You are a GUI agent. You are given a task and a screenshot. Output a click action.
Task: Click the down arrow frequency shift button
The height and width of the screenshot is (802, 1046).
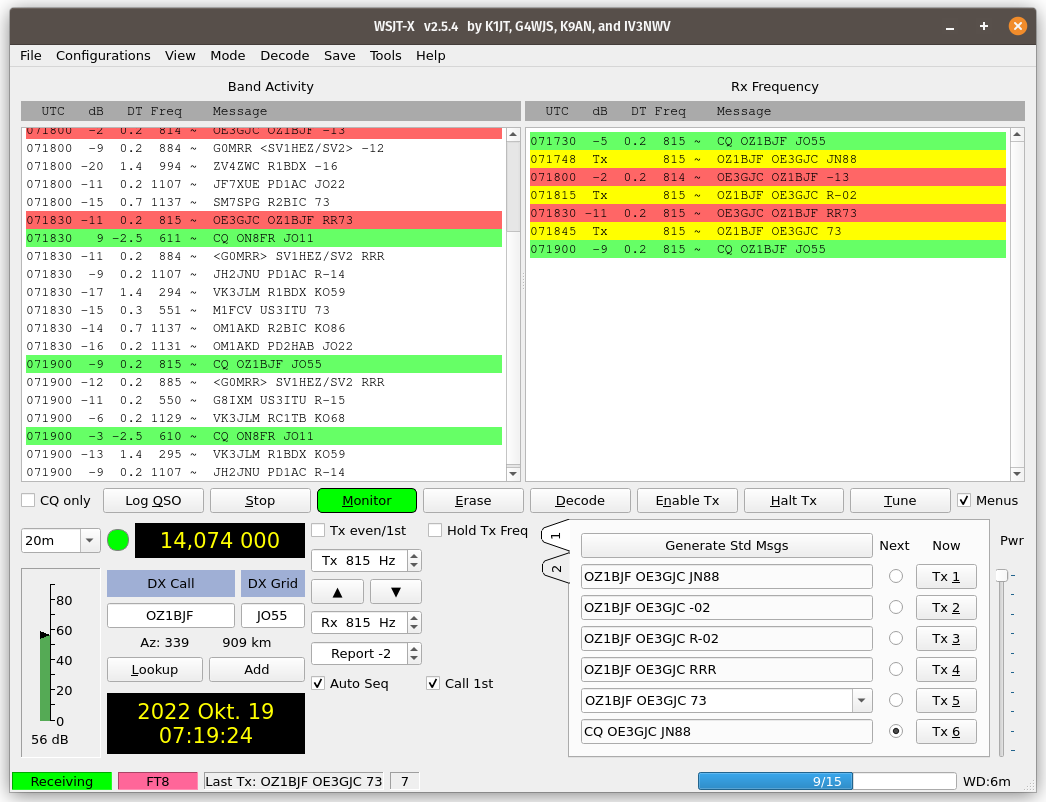tap(395, 592)
